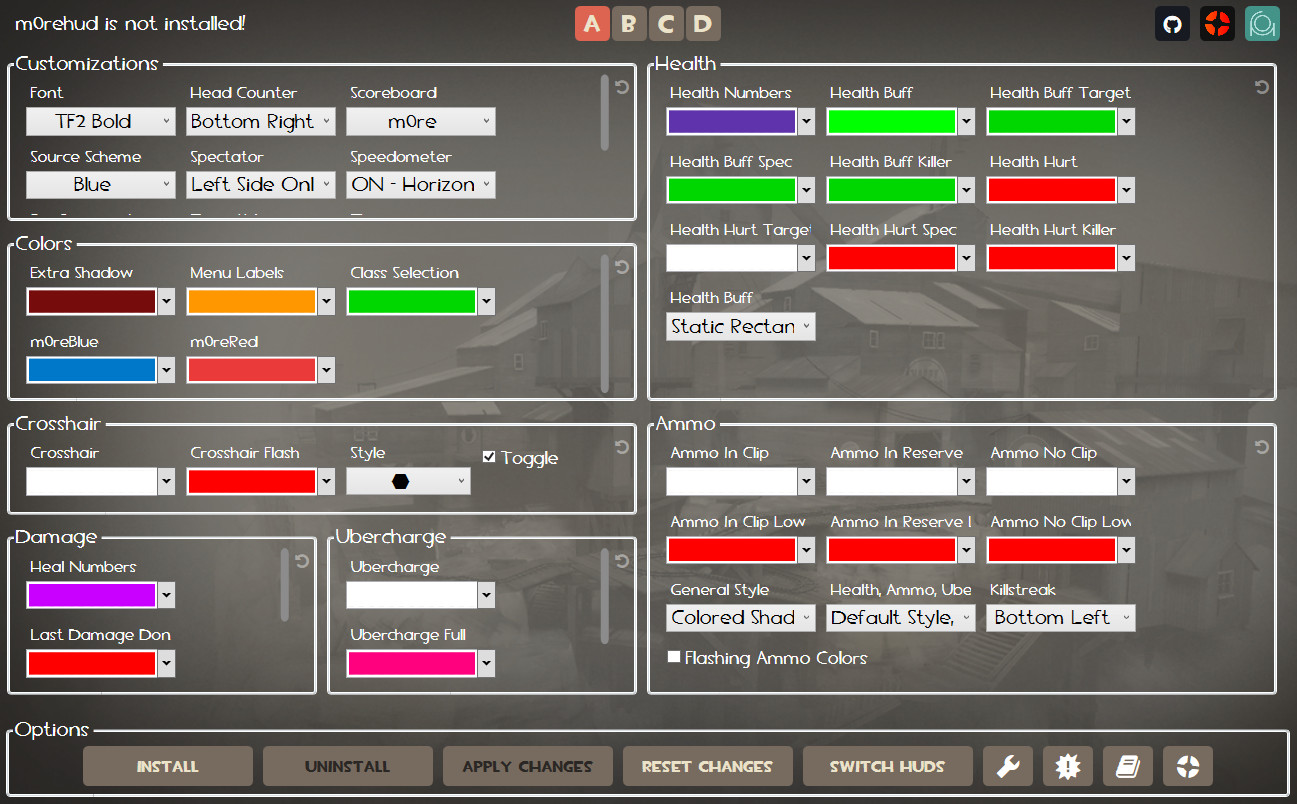This screenshot has height=804, width=1297.
Task: Open the Killstreak dropdown set to Bottom Left
Action: (1060, 617)
